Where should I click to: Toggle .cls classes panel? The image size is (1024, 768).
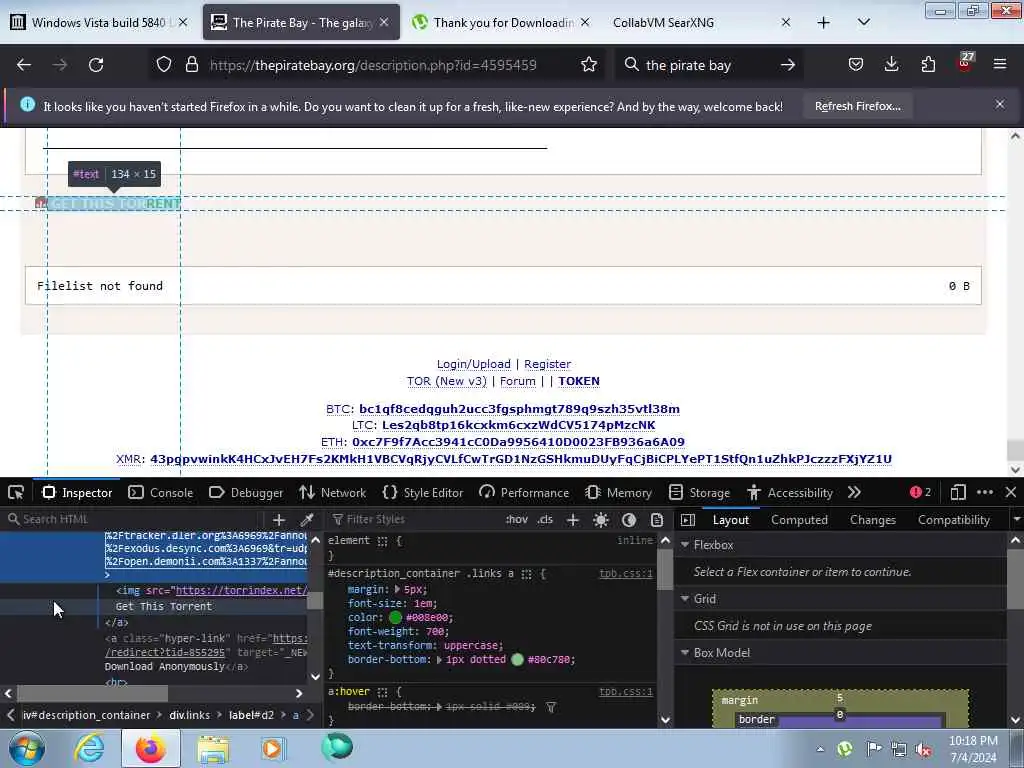coord(545,519)
